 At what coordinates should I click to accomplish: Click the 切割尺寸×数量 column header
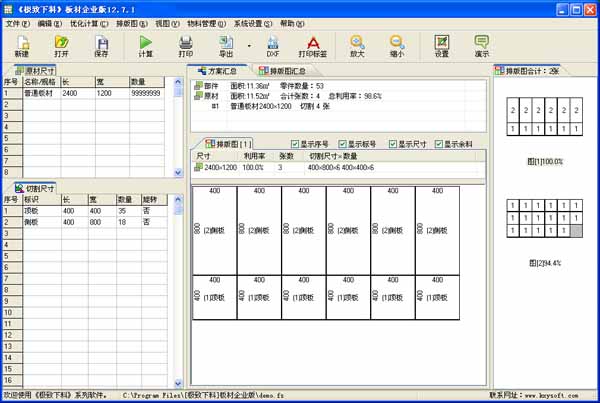pos(333,156)
